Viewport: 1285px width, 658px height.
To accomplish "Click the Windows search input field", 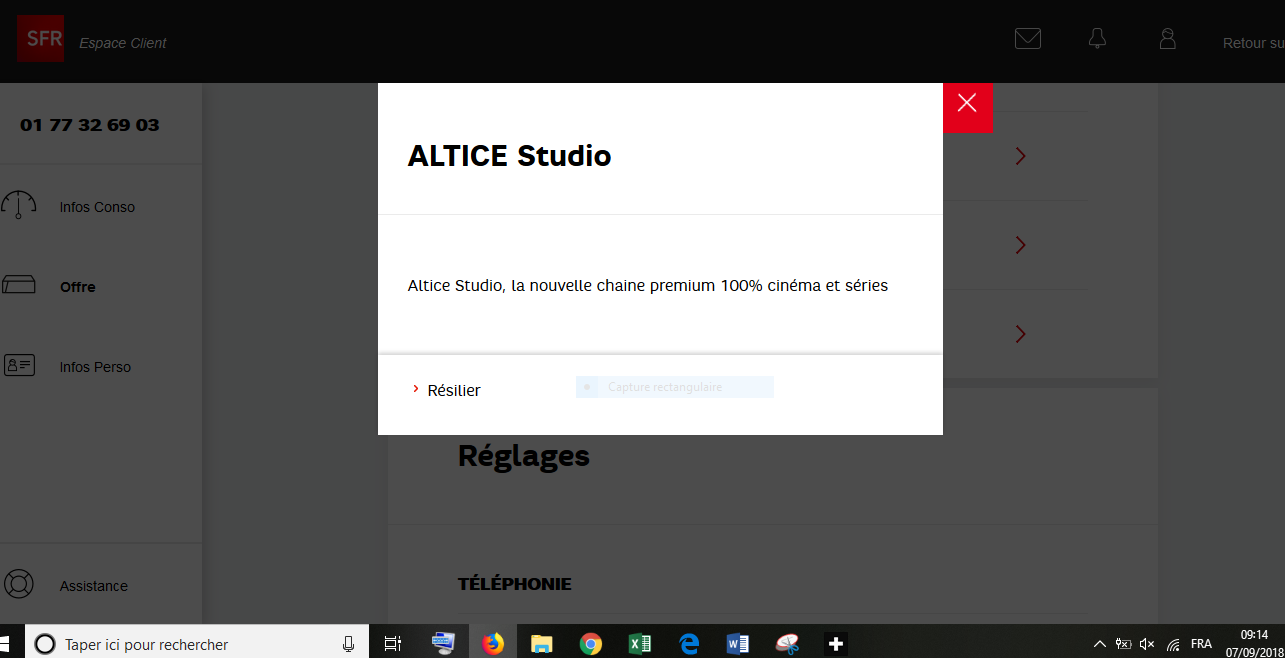I will (x=180, y=644).
